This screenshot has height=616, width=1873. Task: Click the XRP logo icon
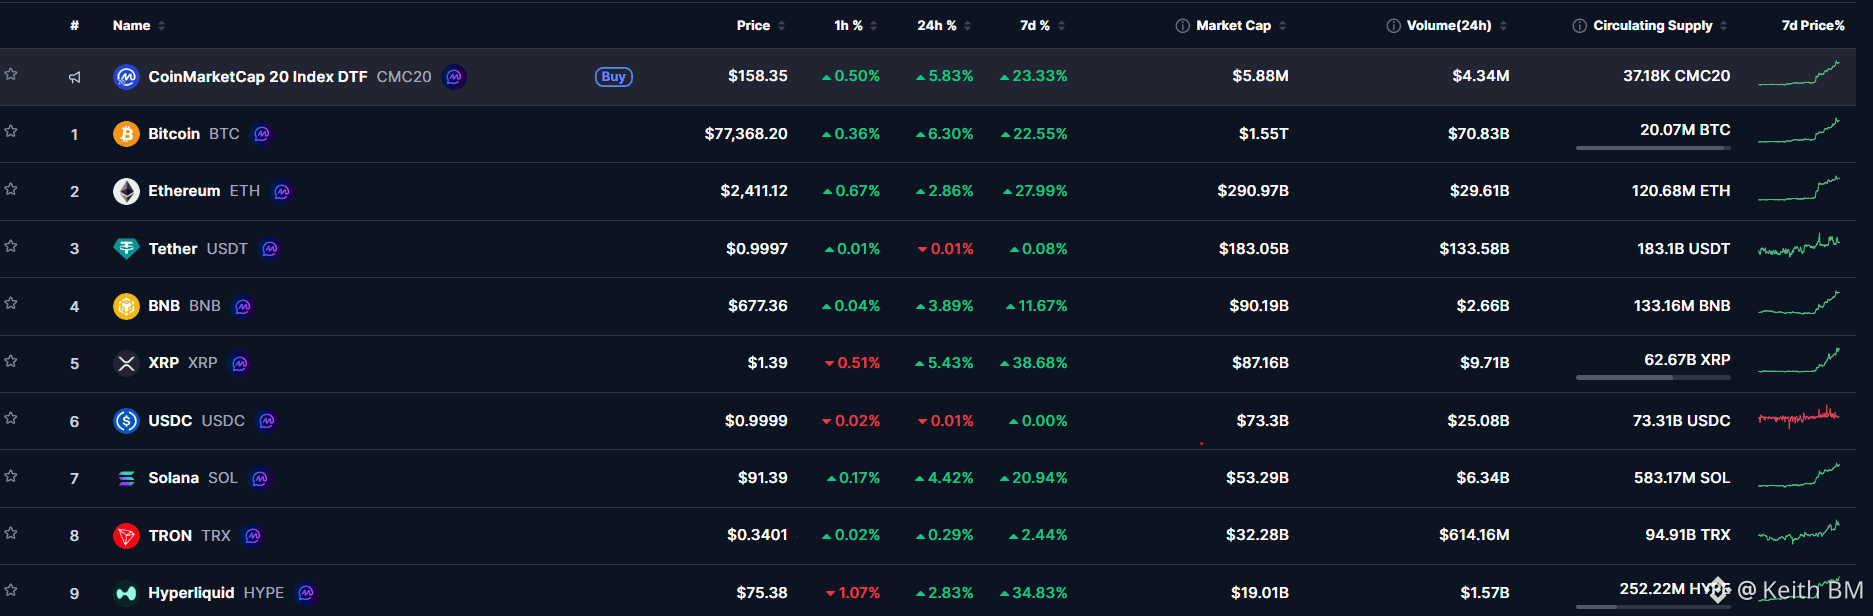pyautogui.click(x=126, y=363)
